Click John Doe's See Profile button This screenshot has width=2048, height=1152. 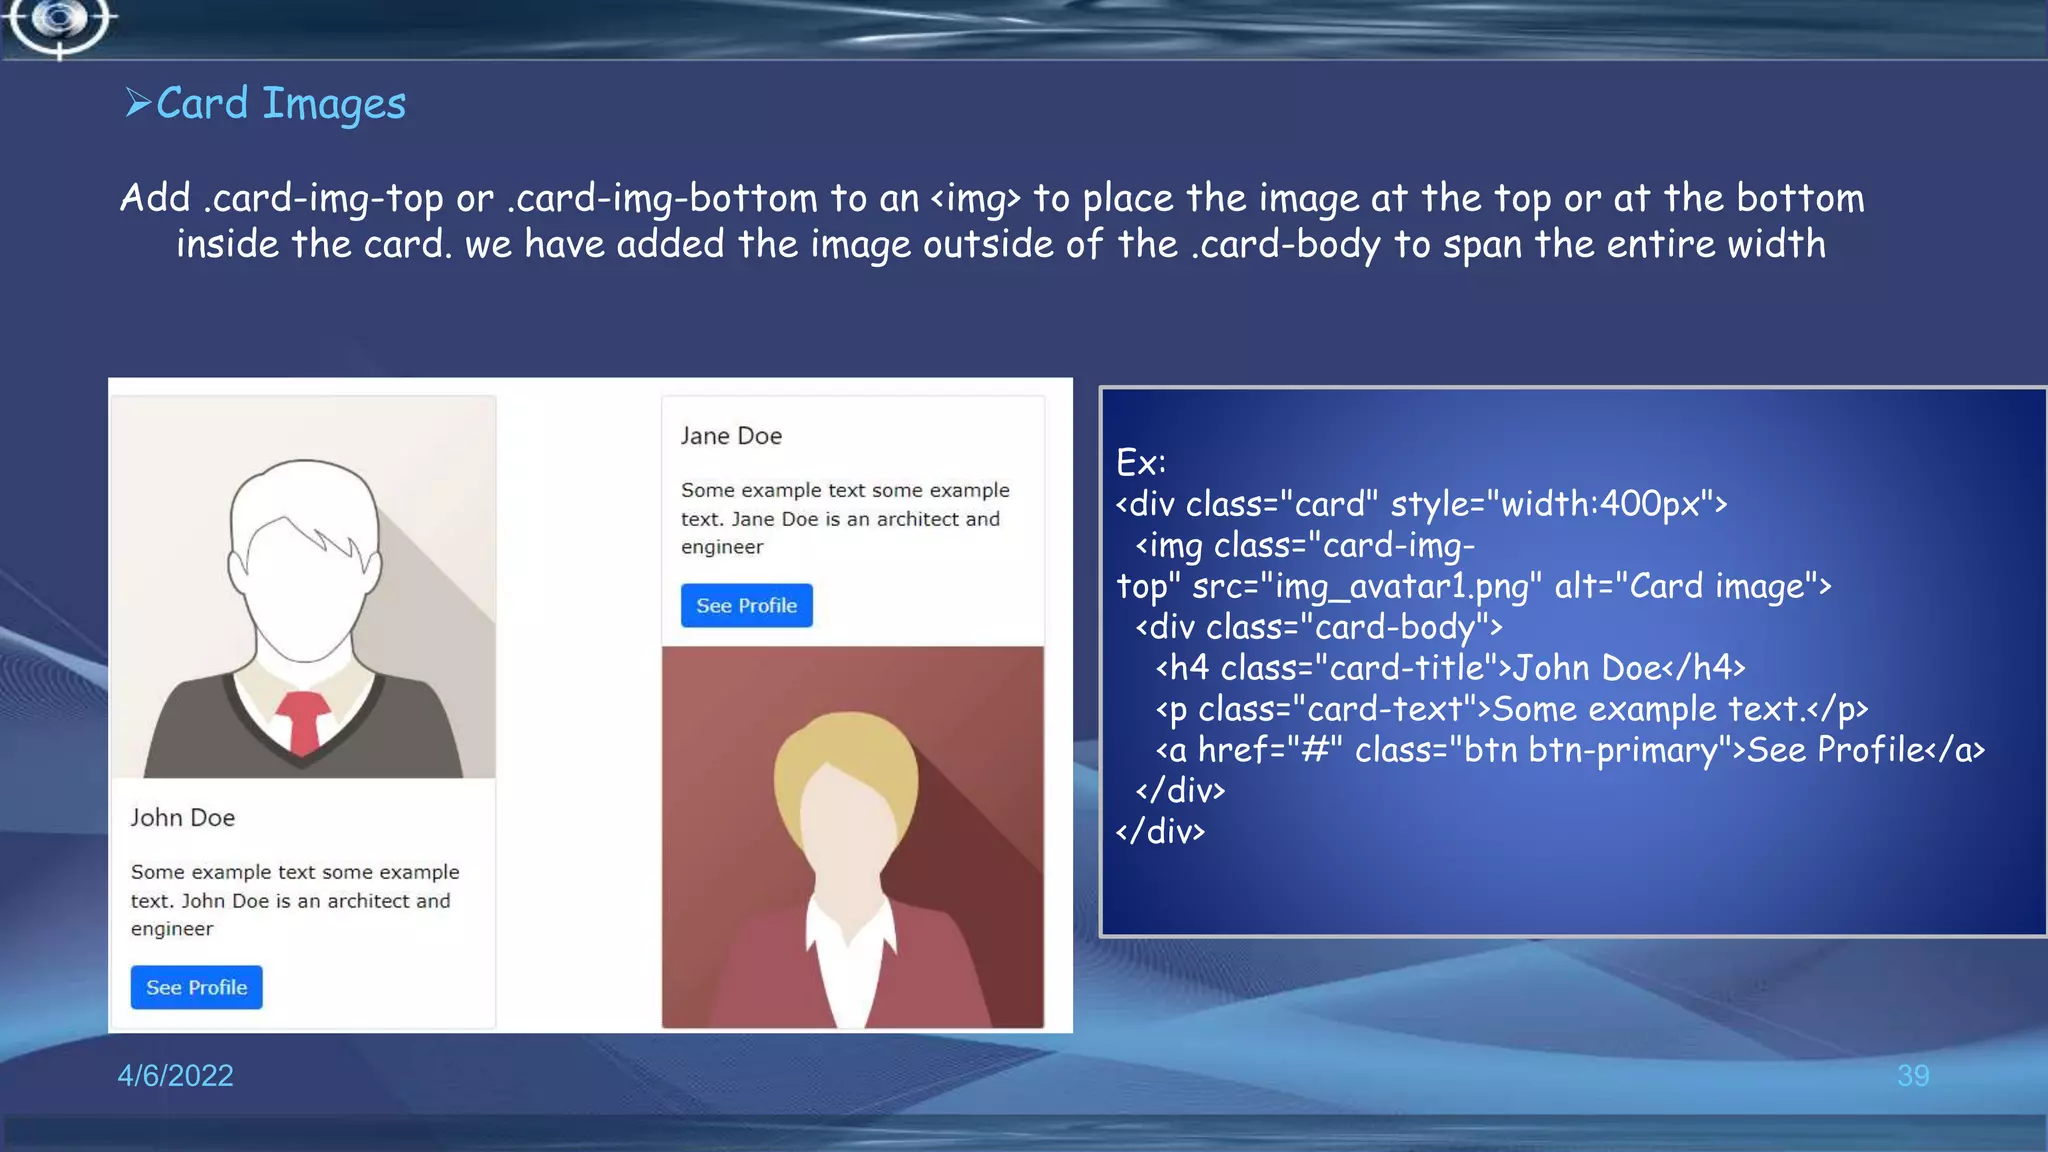click(x=196, y=987)
